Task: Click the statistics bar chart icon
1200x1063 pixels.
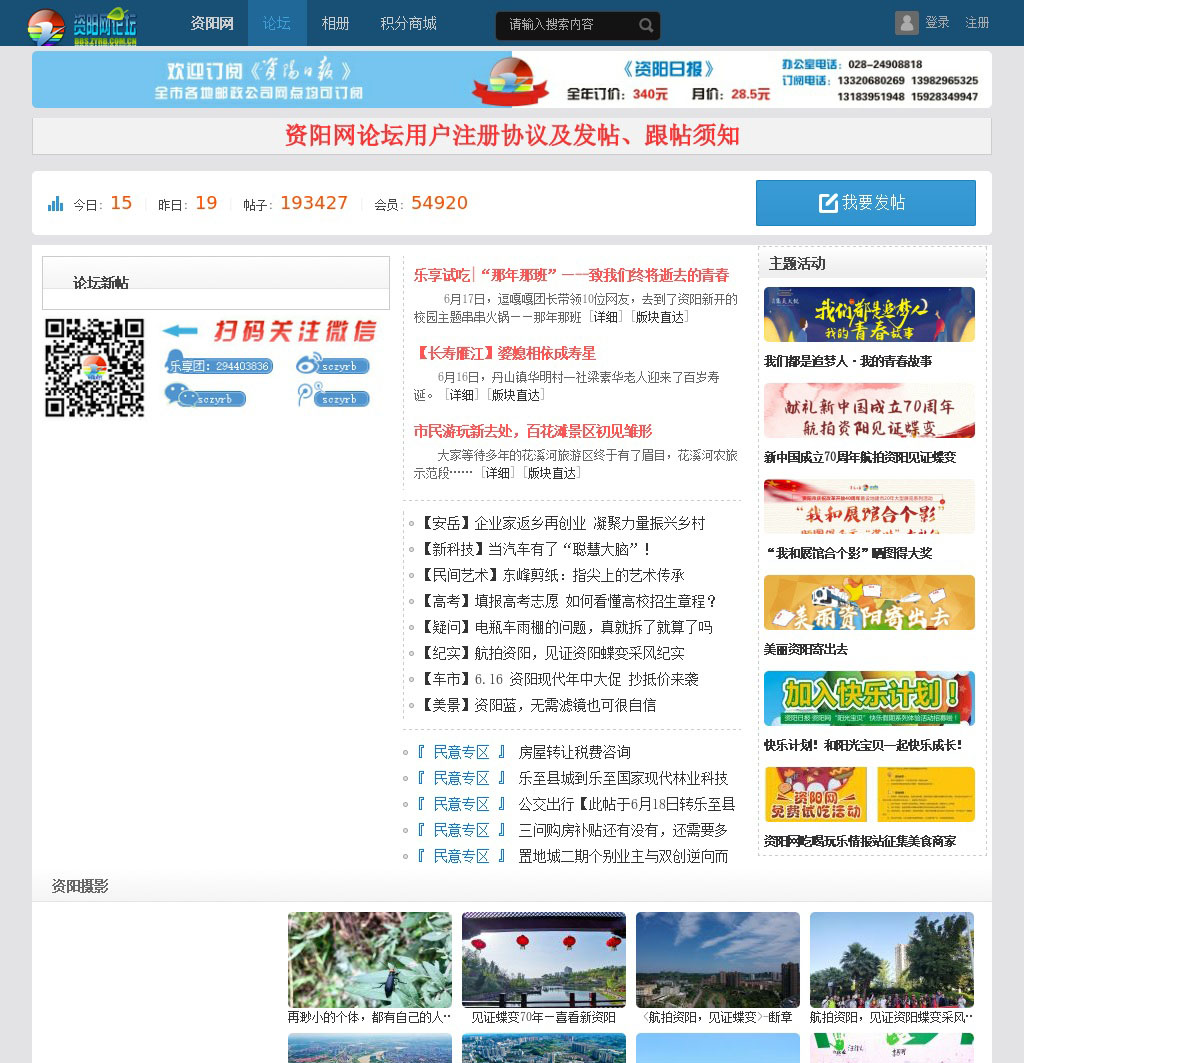Action: (x=55, y=204)
